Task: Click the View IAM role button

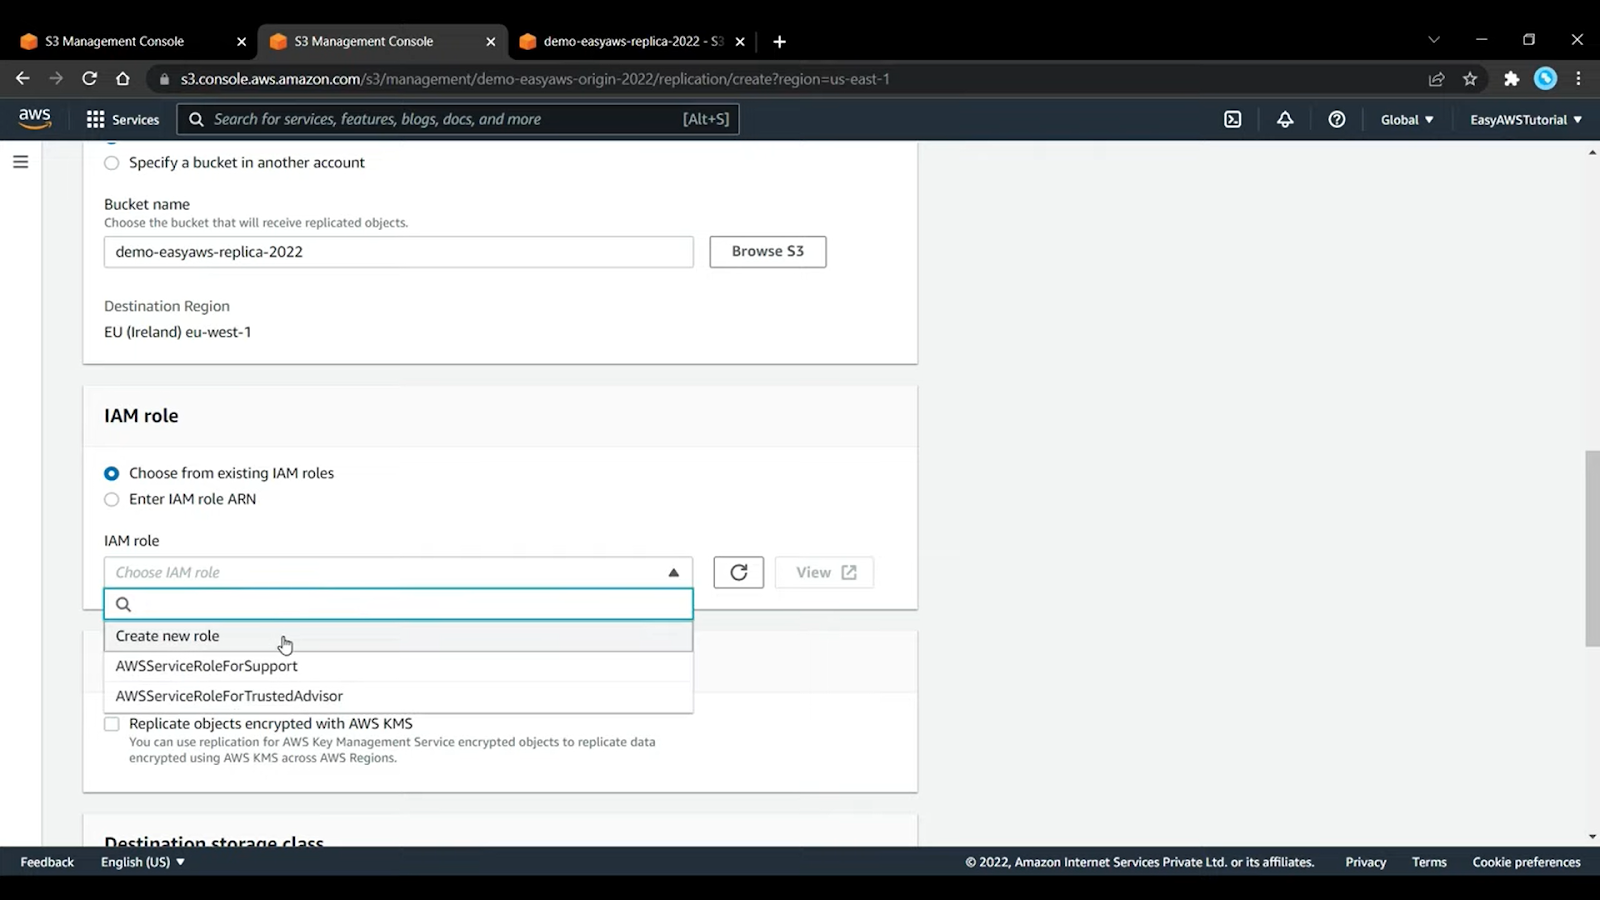Action: click(x=825, y=572)
